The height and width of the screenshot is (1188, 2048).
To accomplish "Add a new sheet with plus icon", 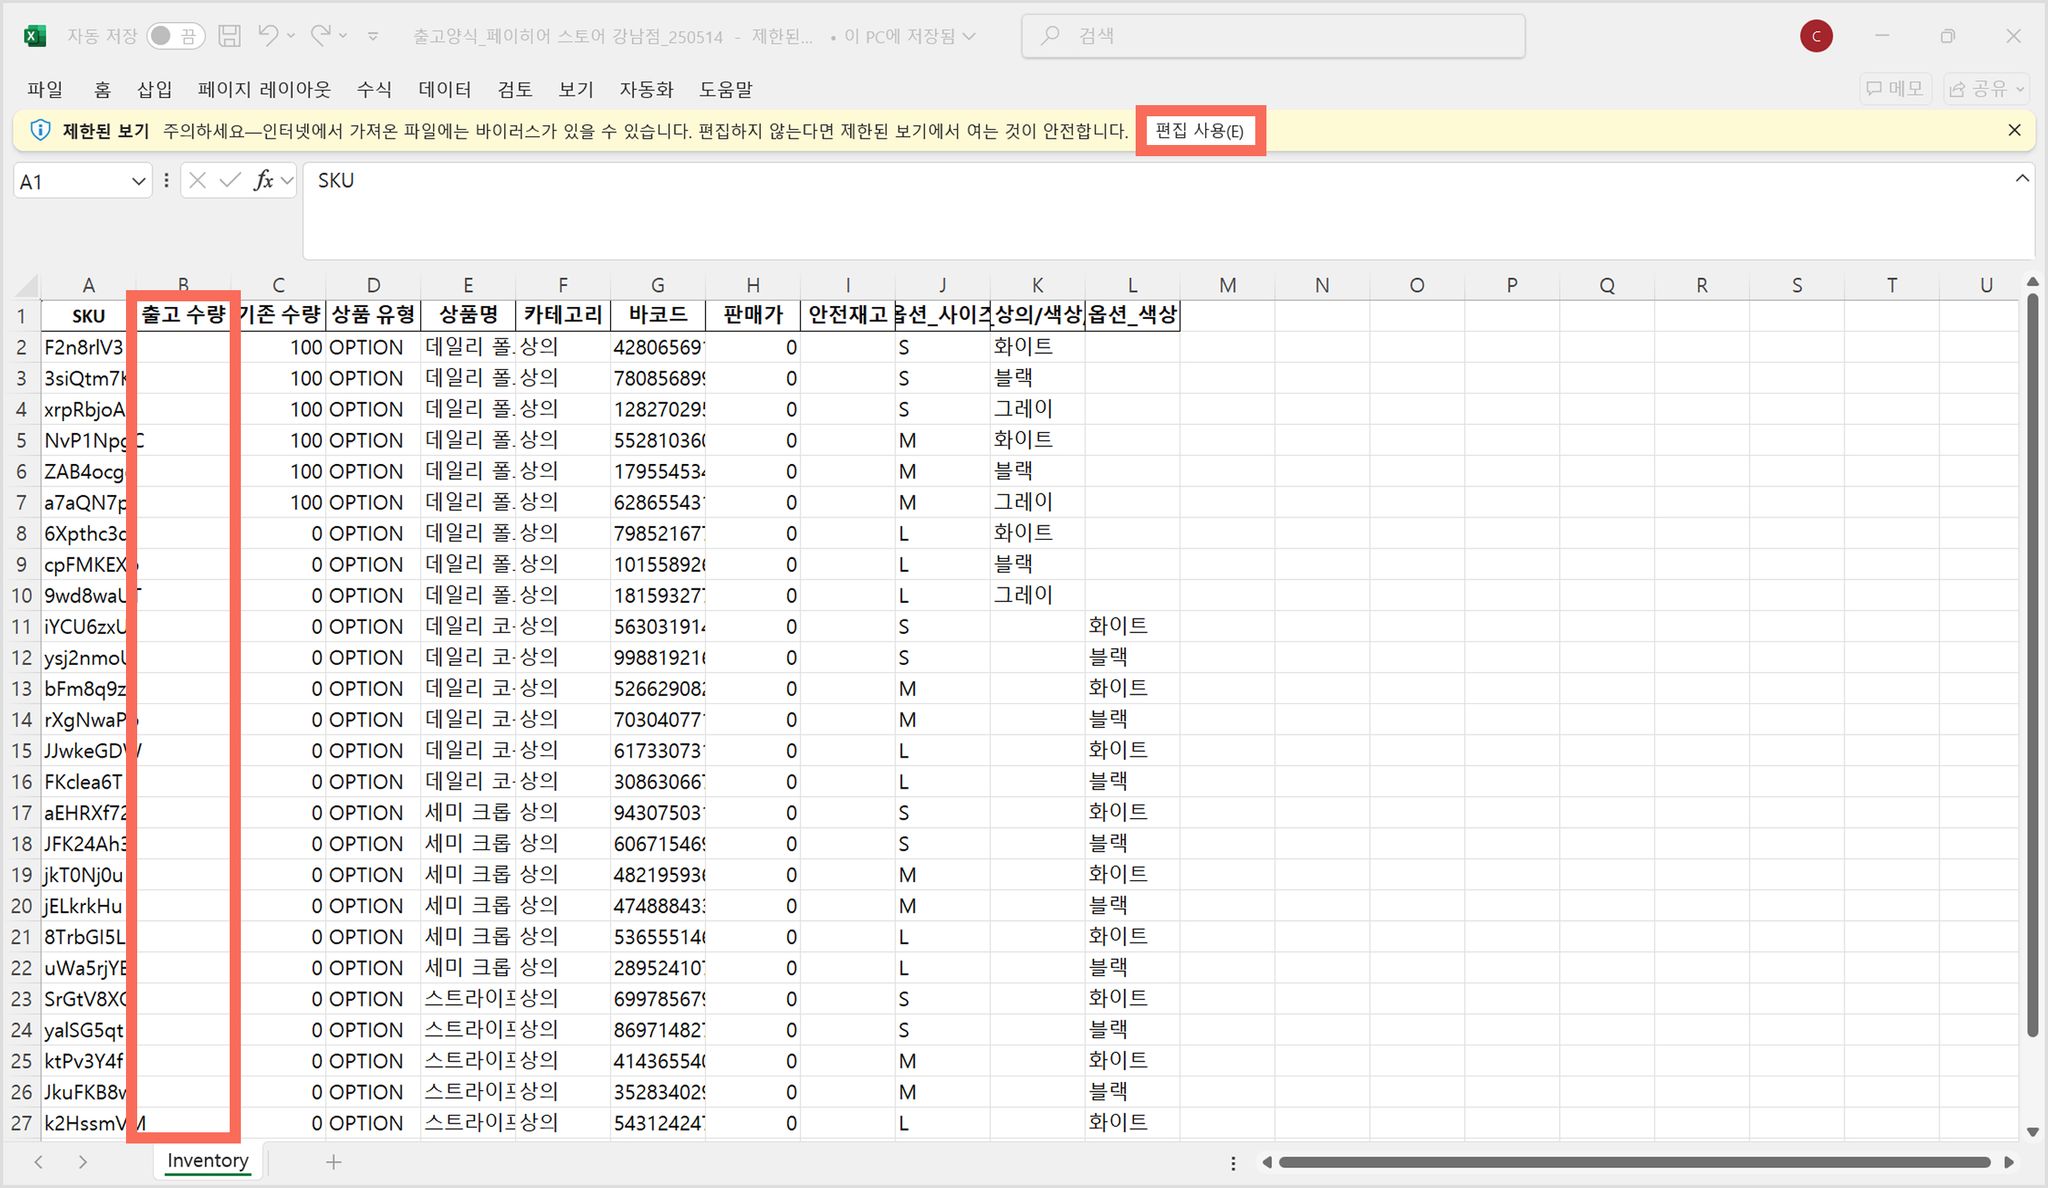I will coord(334,1162).
